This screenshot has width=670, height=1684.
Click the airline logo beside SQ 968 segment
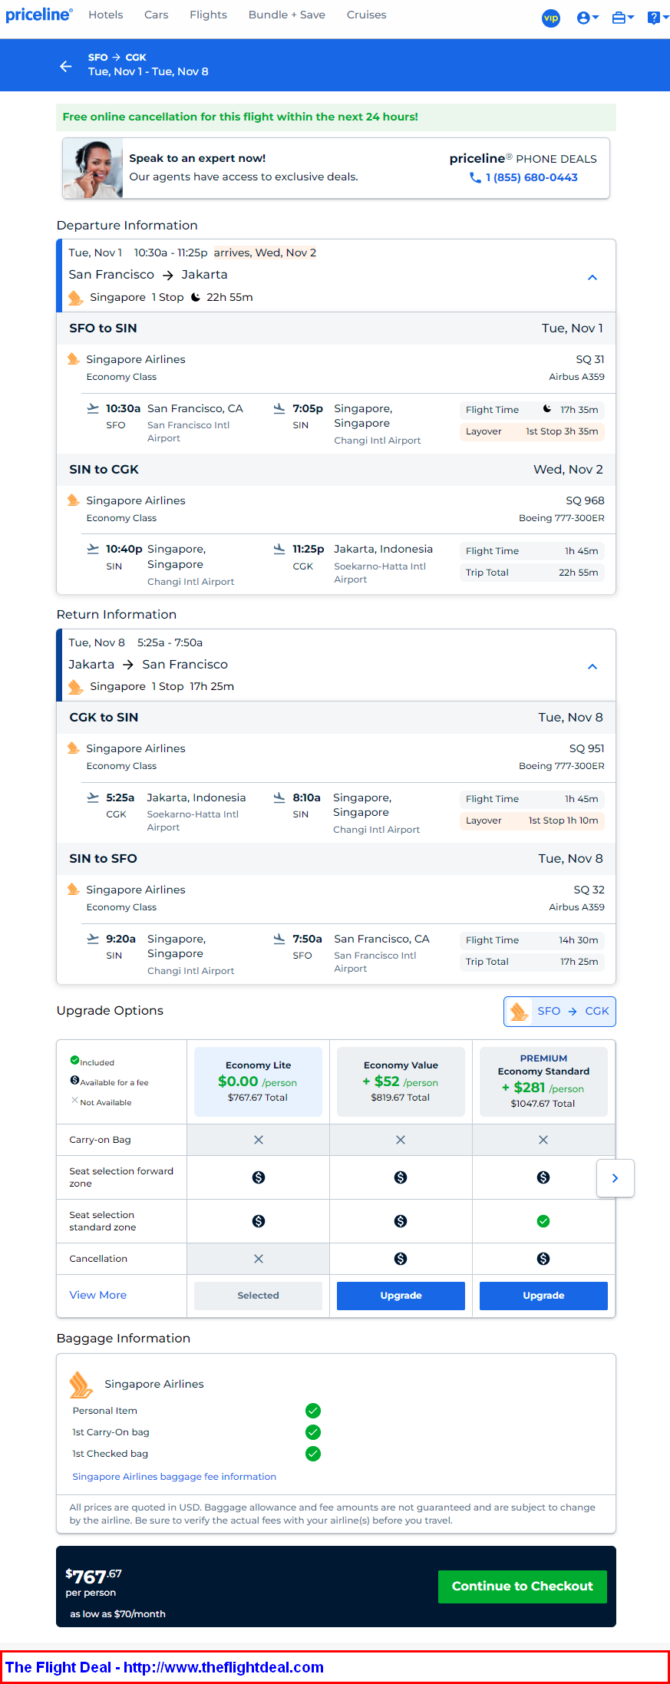coord(73,500)
